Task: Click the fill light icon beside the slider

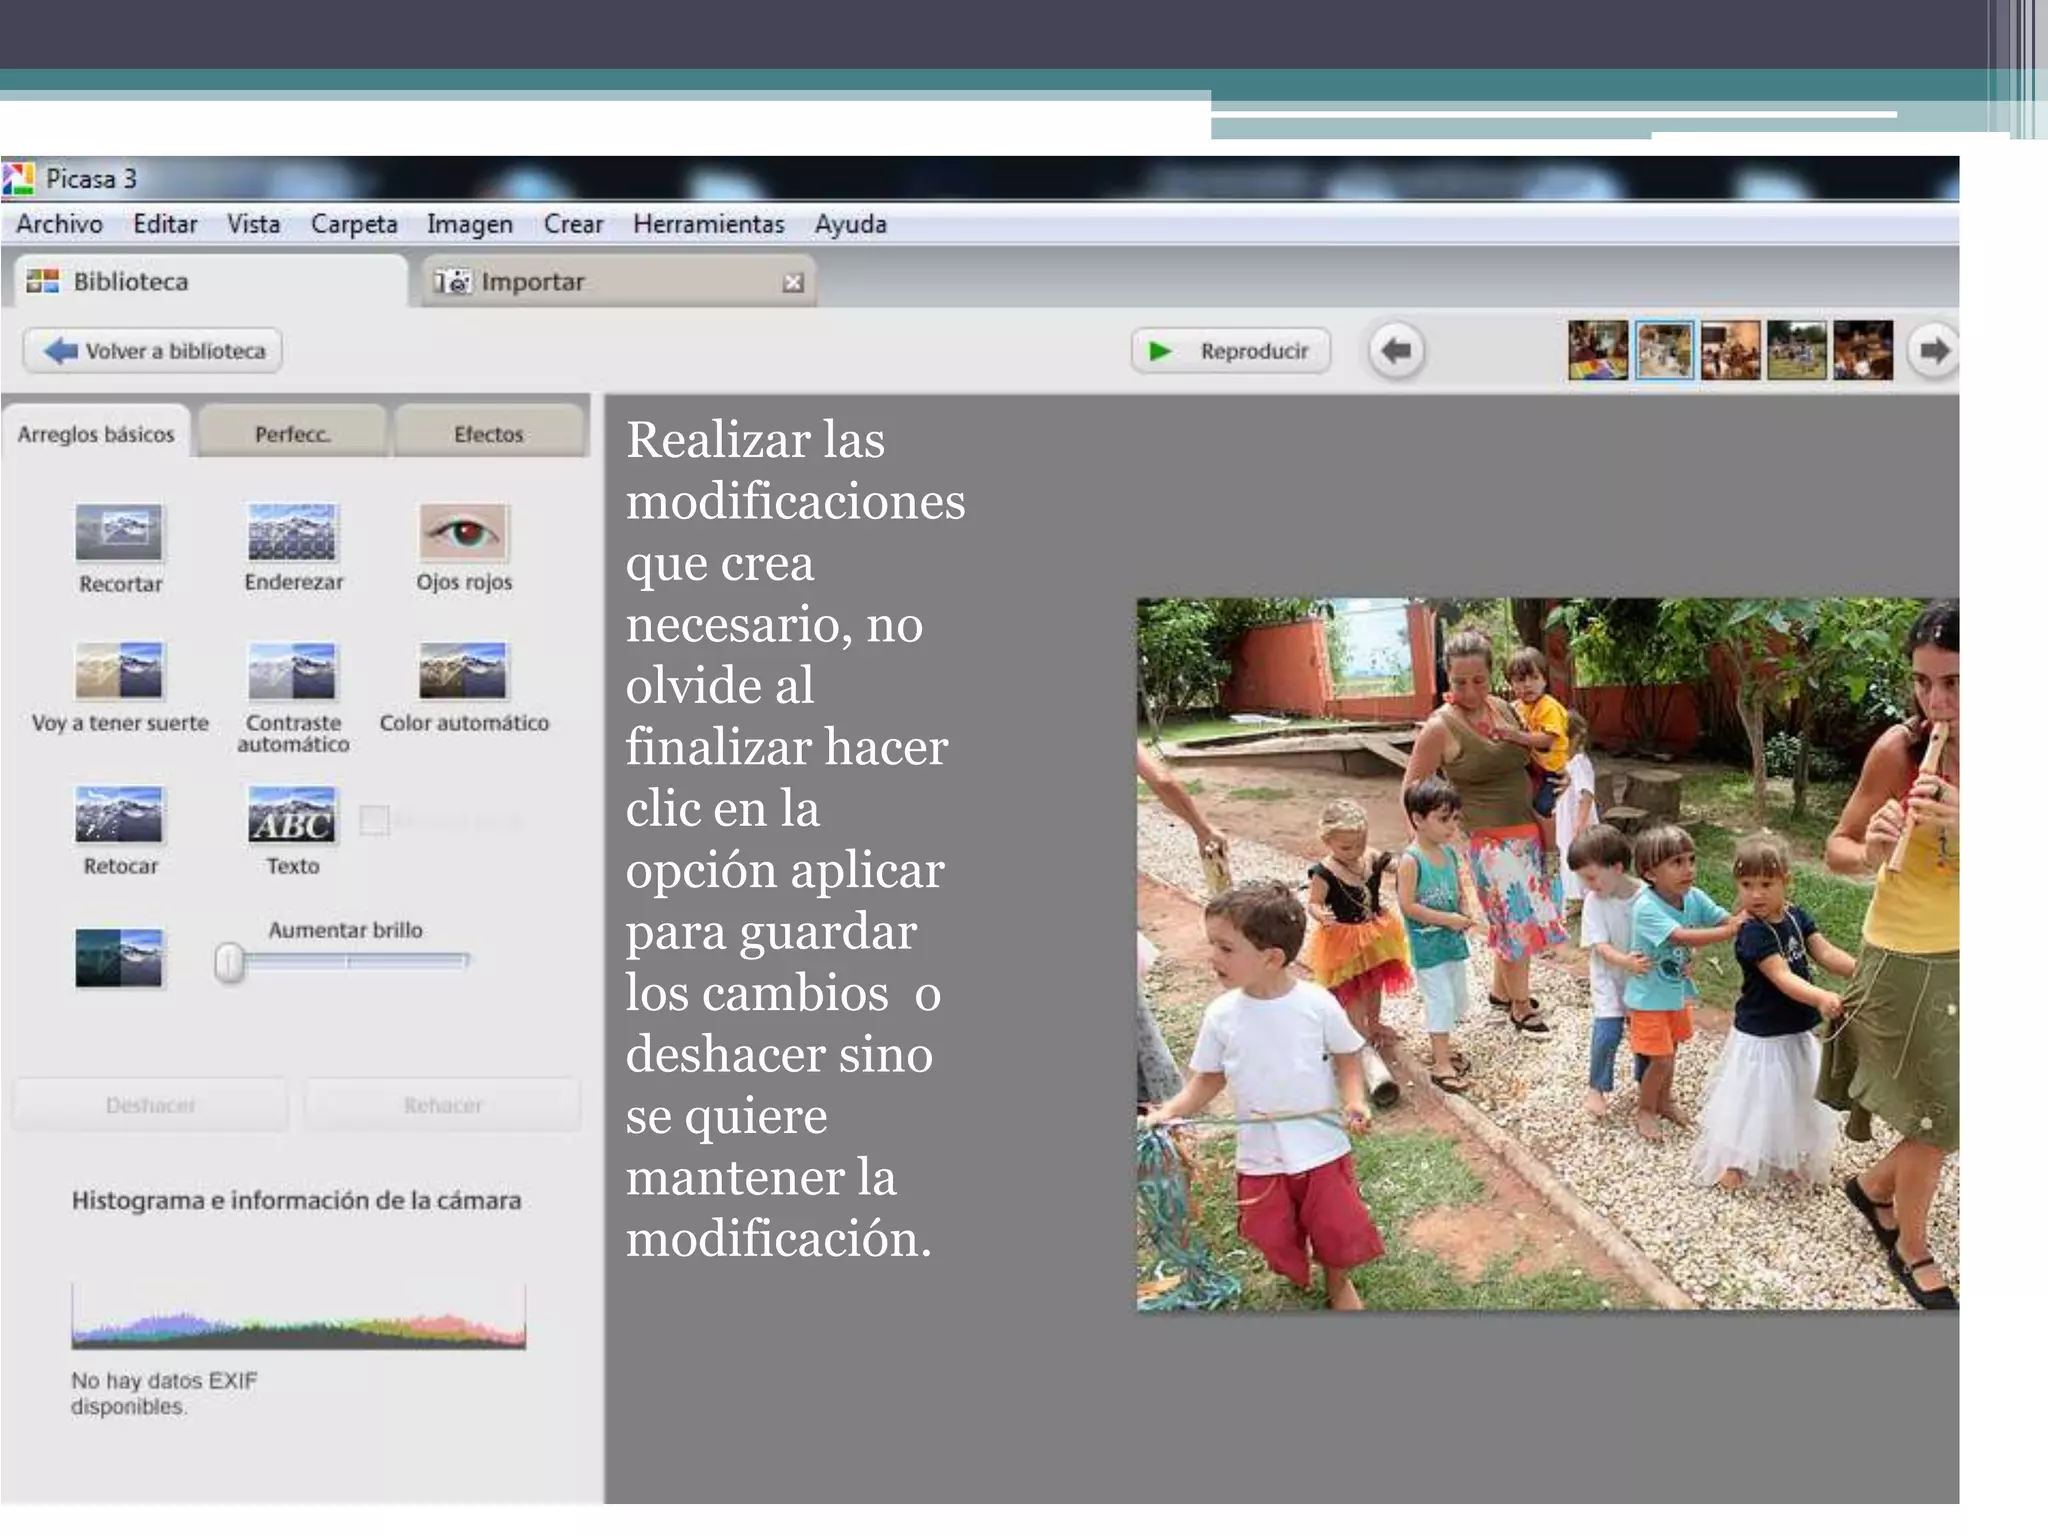Action: pos(119,958)
